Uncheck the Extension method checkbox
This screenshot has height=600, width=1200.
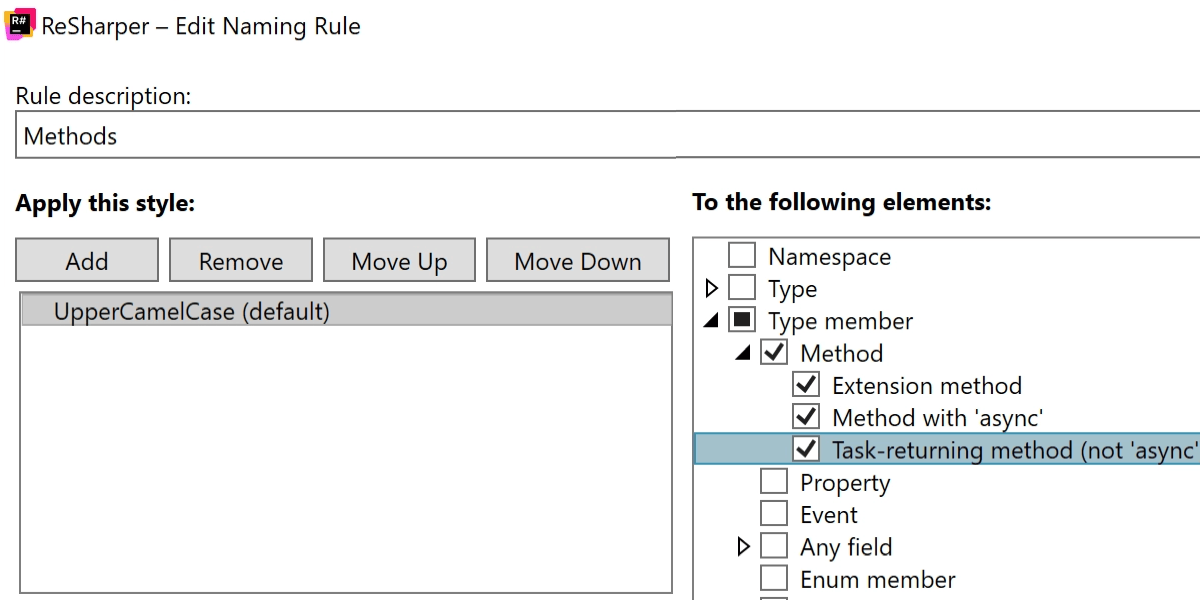(x=806, y=385)
